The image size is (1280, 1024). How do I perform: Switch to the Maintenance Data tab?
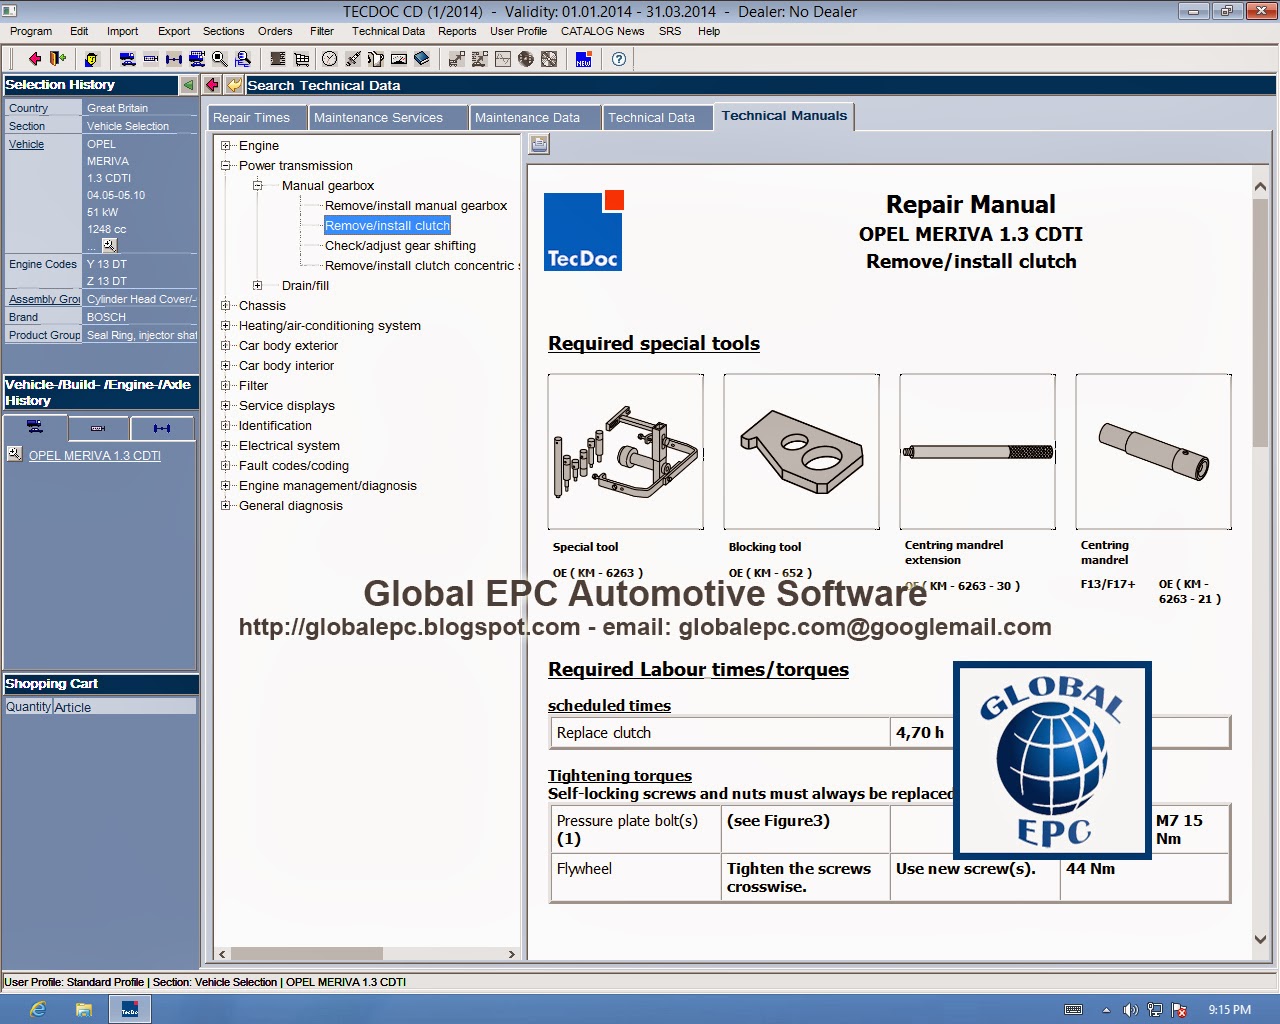[x=527, y=118]
